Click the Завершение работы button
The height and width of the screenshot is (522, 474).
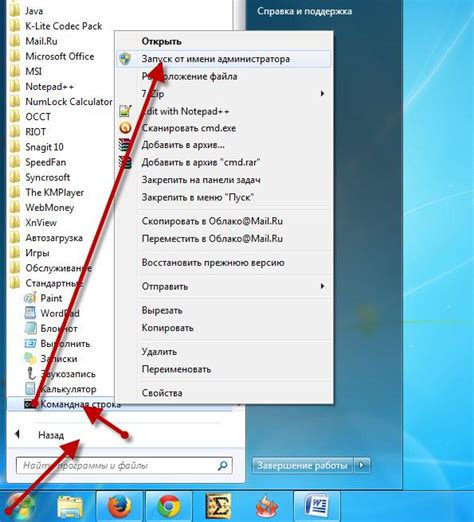point(302,465)
